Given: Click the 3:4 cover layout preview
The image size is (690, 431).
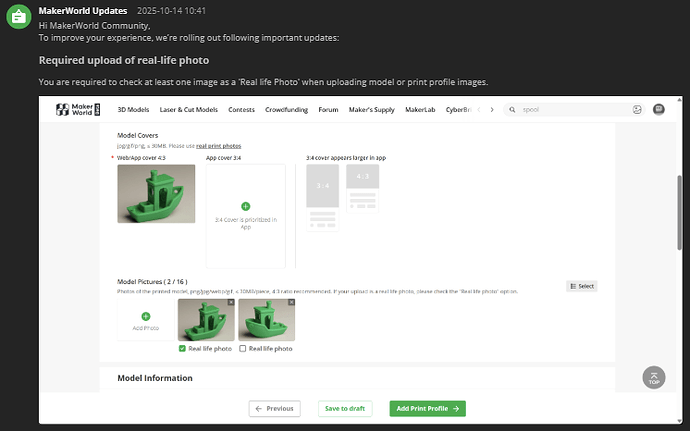Looking at the screenshot, I should pos(323,198).
